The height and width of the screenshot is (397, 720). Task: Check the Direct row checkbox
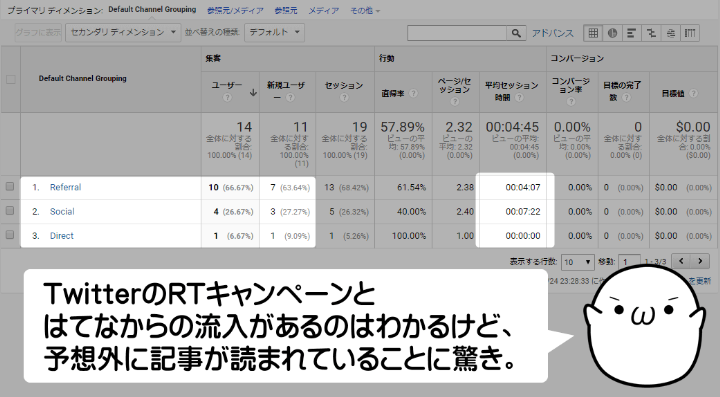pyautogui.click(x=10, y=235)
